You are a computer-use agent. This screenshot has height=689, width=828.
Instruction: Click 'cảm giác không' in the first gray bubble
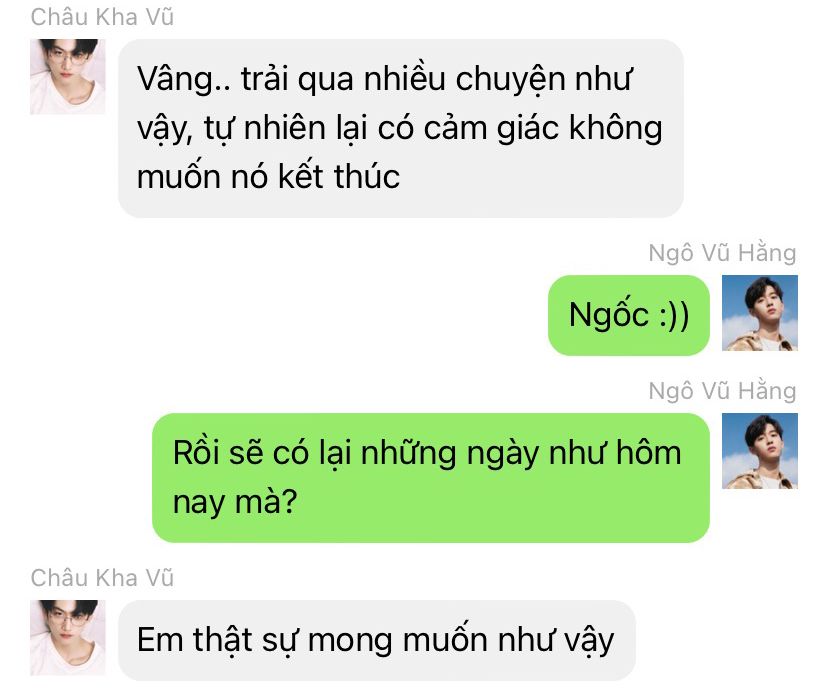(543, 129)
